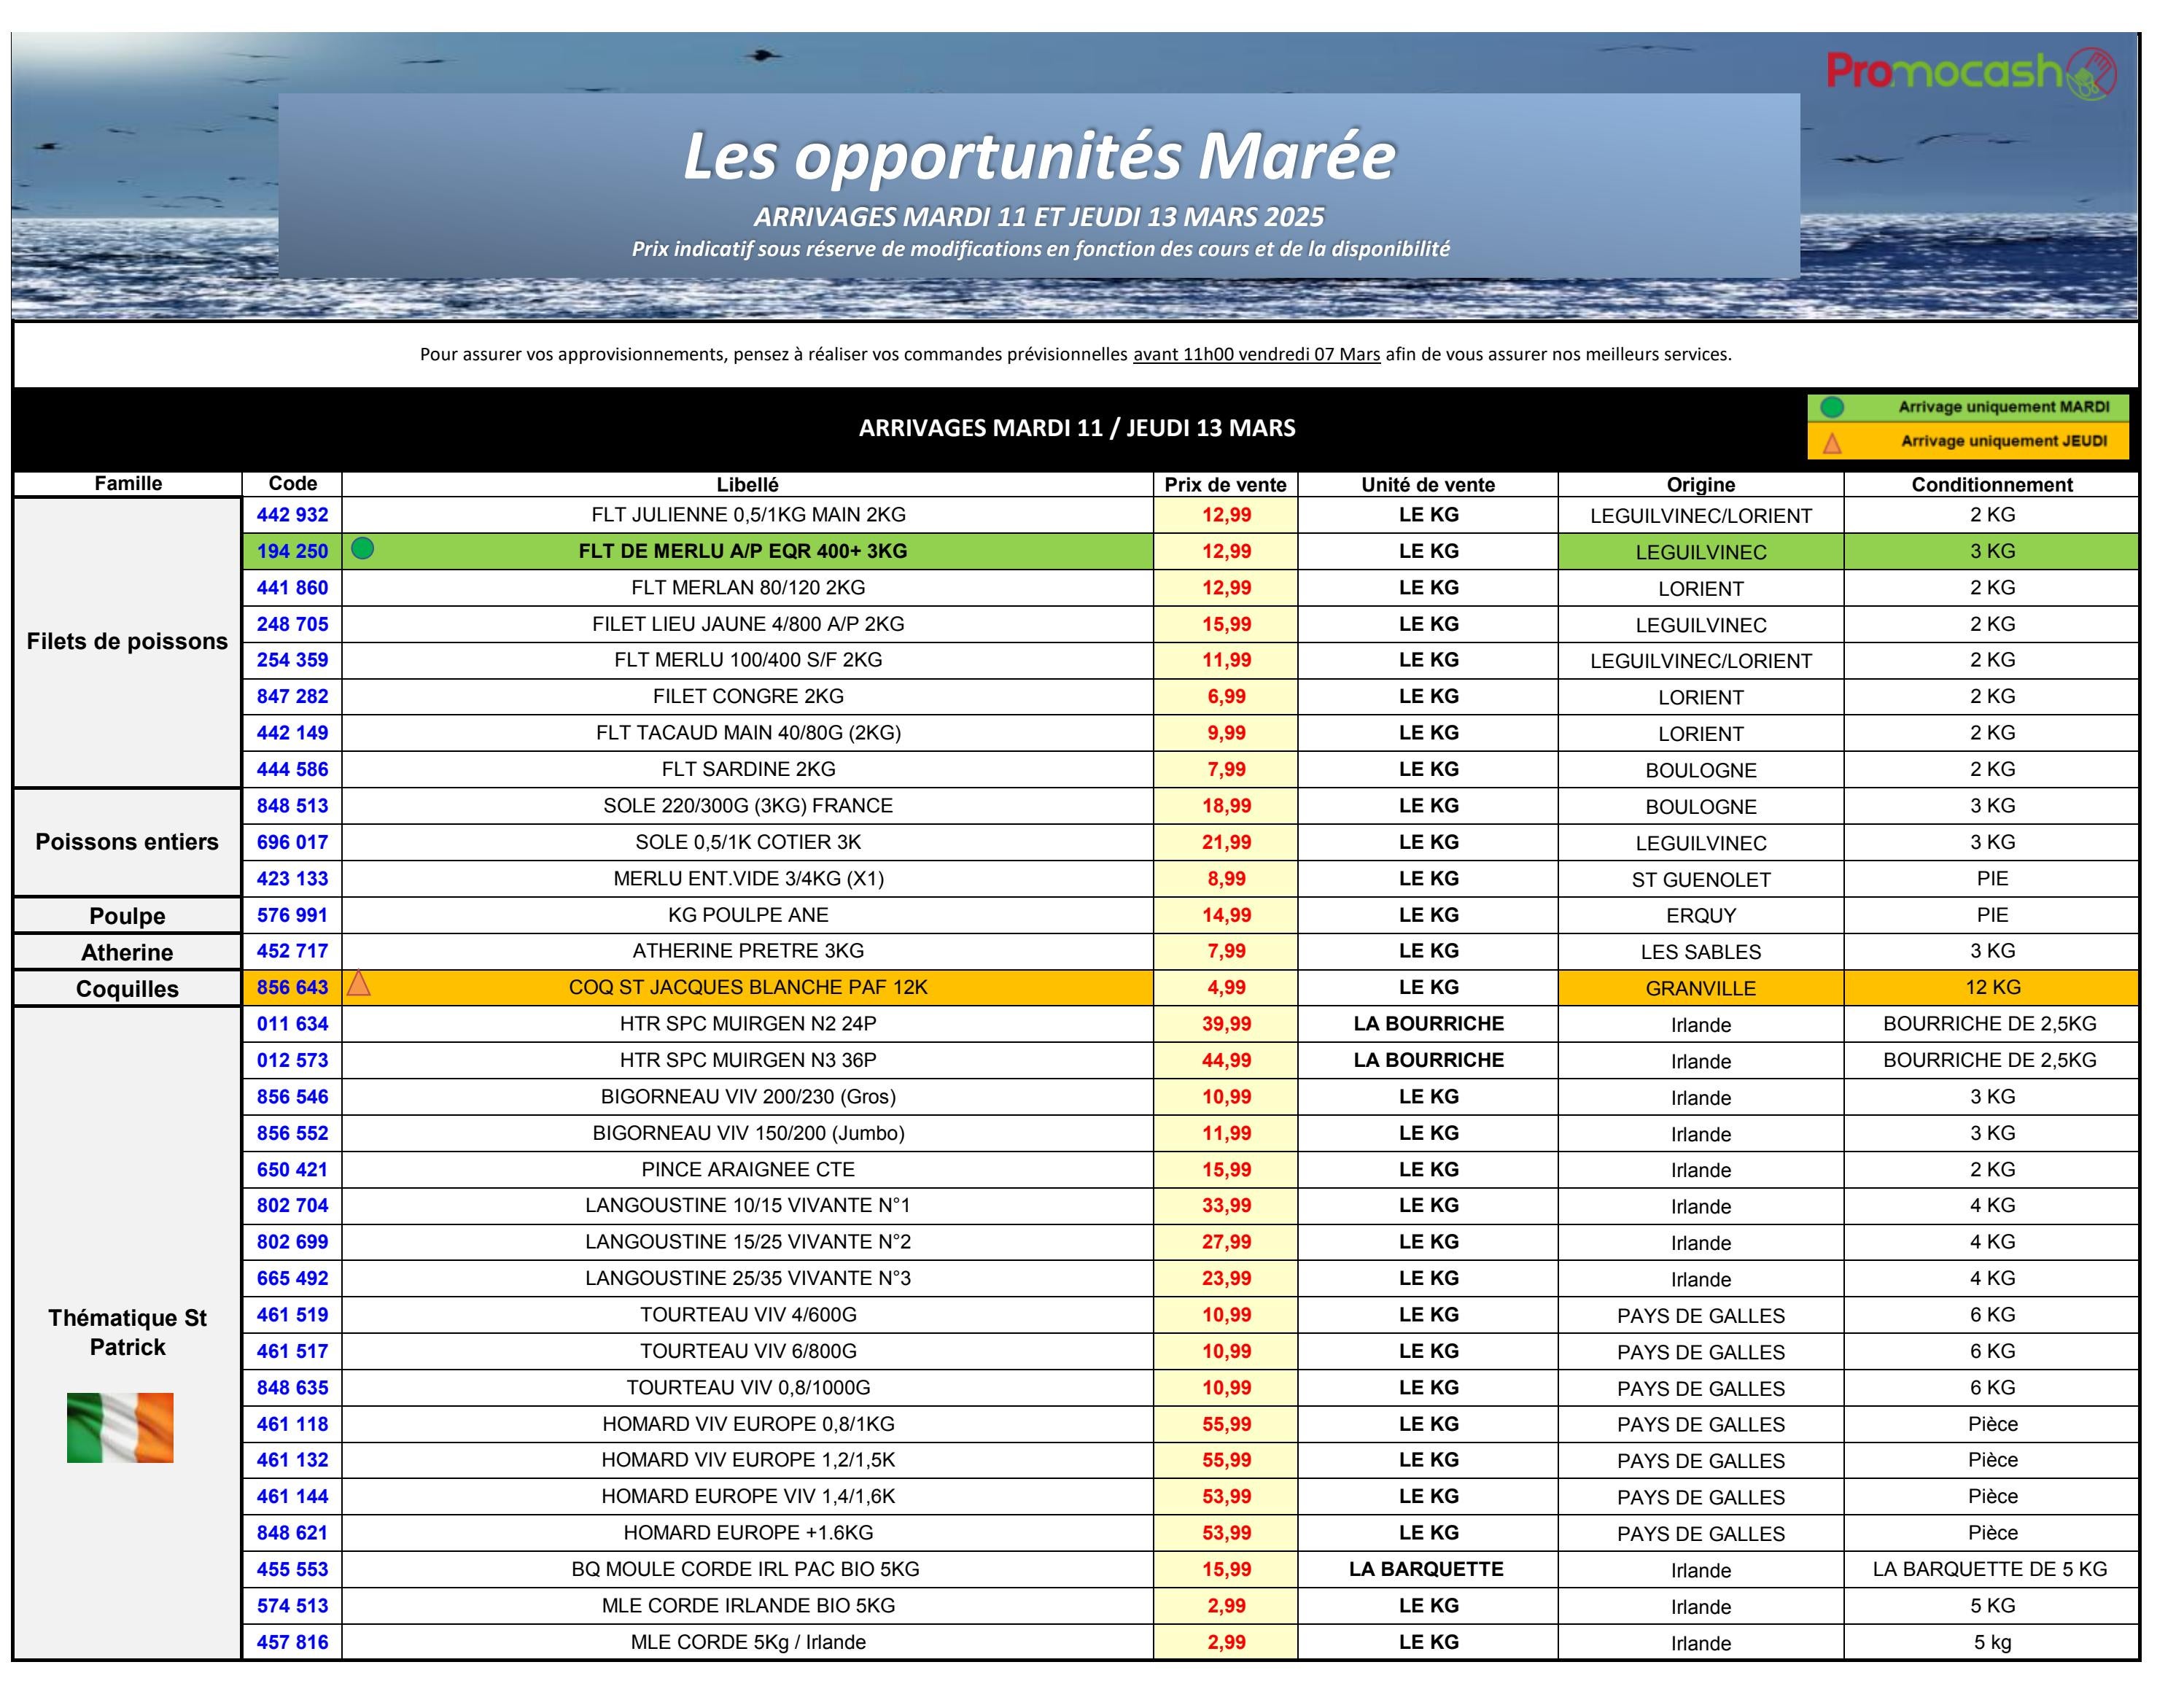The height and width of the screenshot is (1689, 2184).
Task: Click 'FLT JULIENNE 0,5/1KG MAIN 2KG' label
Action: (748, 515)
